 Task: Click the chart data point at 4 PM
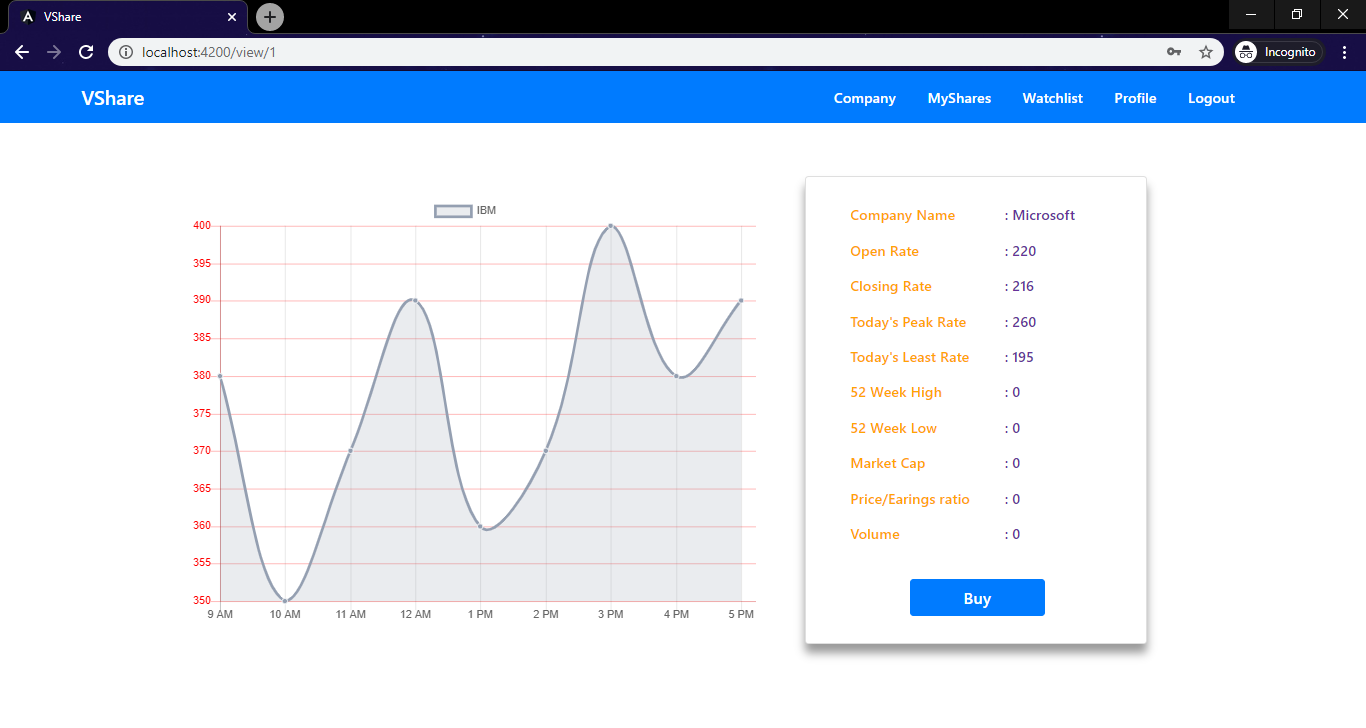676,376
